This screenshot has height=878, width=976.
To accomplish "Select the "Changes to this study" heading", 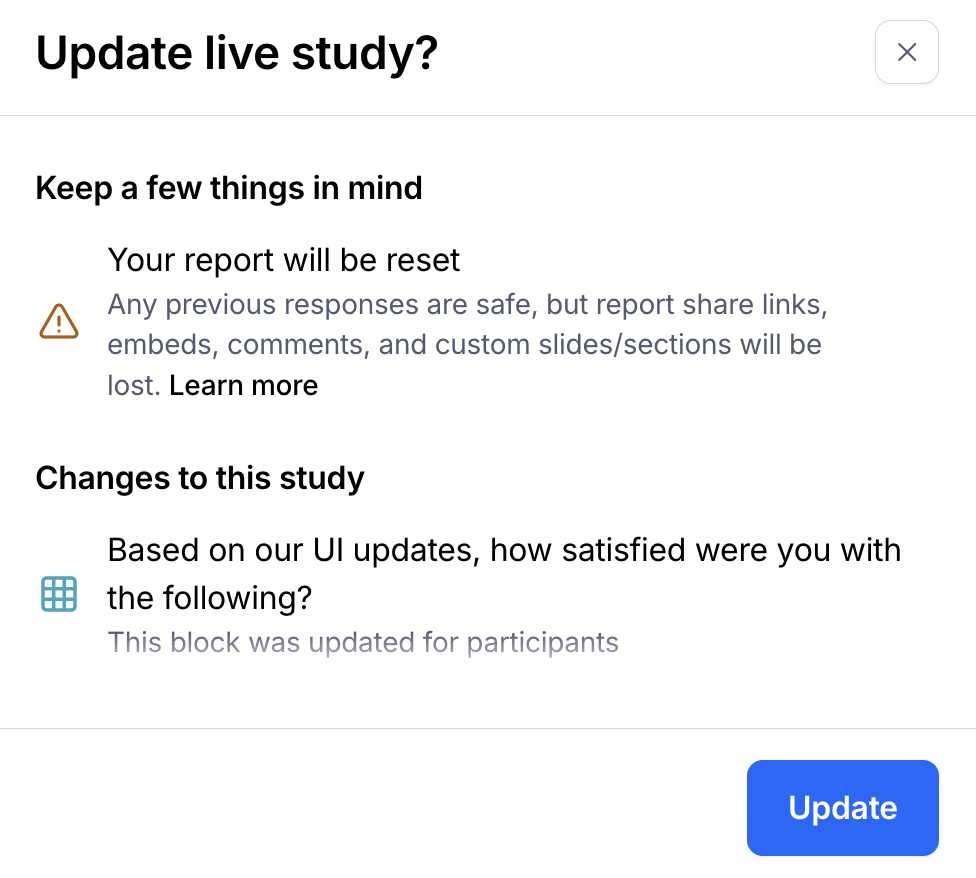I will [x=200, y=478].
